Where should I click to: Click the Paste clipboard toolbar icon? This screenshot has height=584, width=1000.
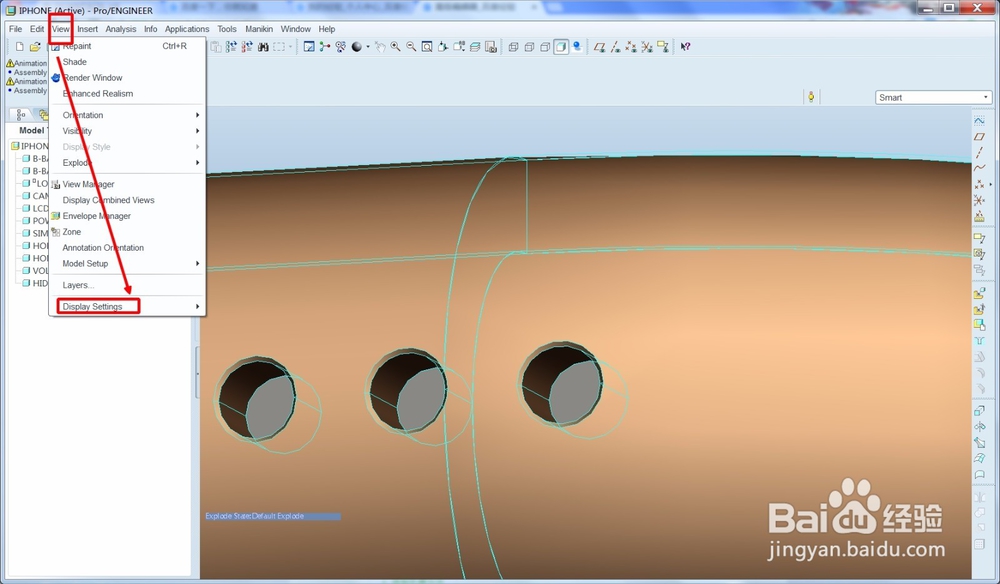[x=216, y=47]
